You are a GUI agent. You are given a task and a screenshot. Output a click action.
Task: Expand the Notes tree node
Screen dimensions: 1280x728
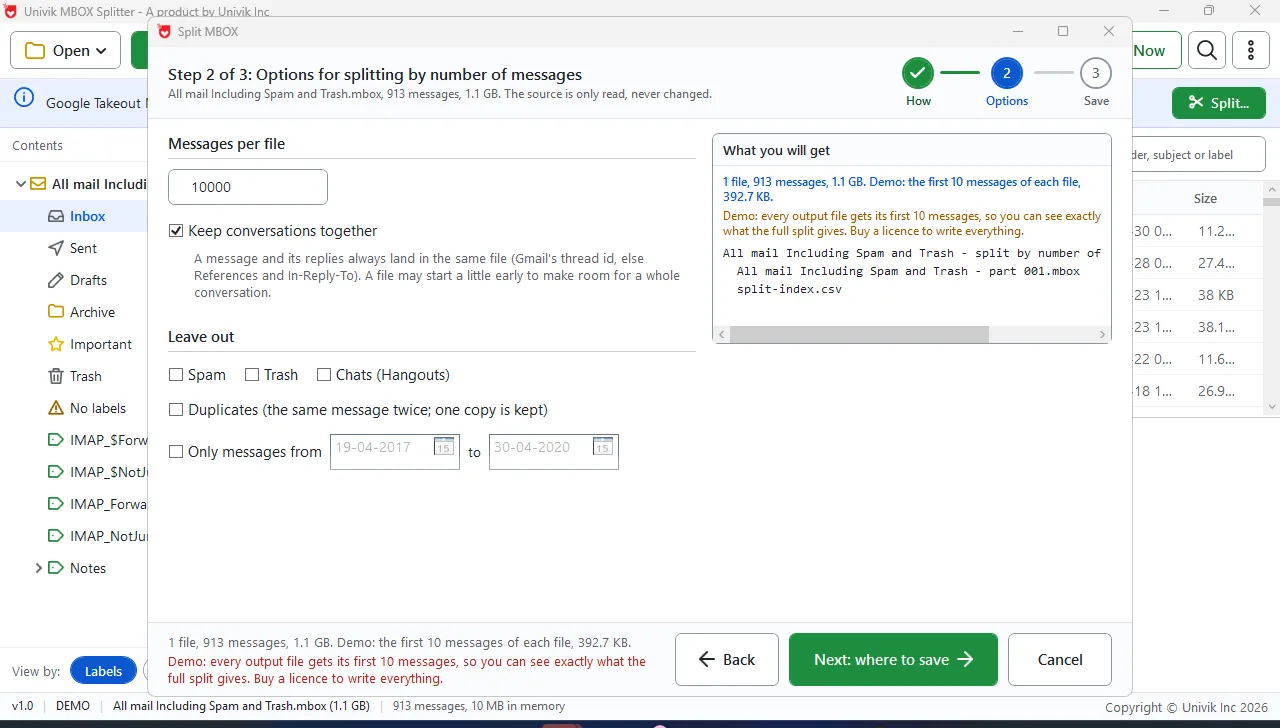pyautogui.click(x=39, y=568)
